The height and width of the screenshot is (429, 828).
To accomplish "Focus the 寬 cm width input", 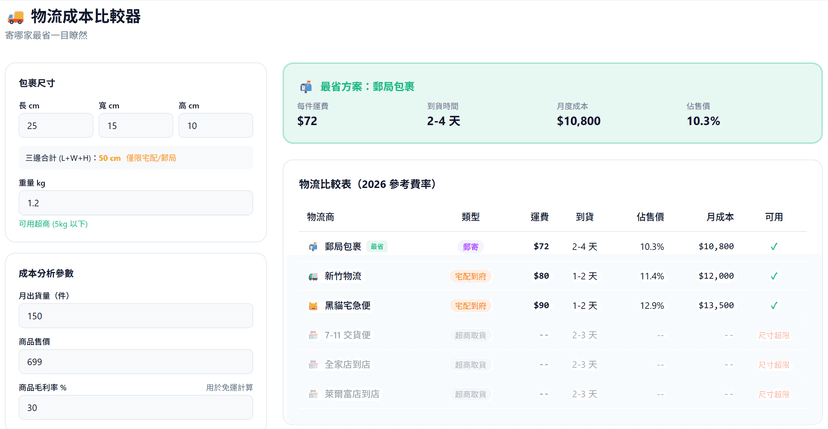I will (136, 126).
